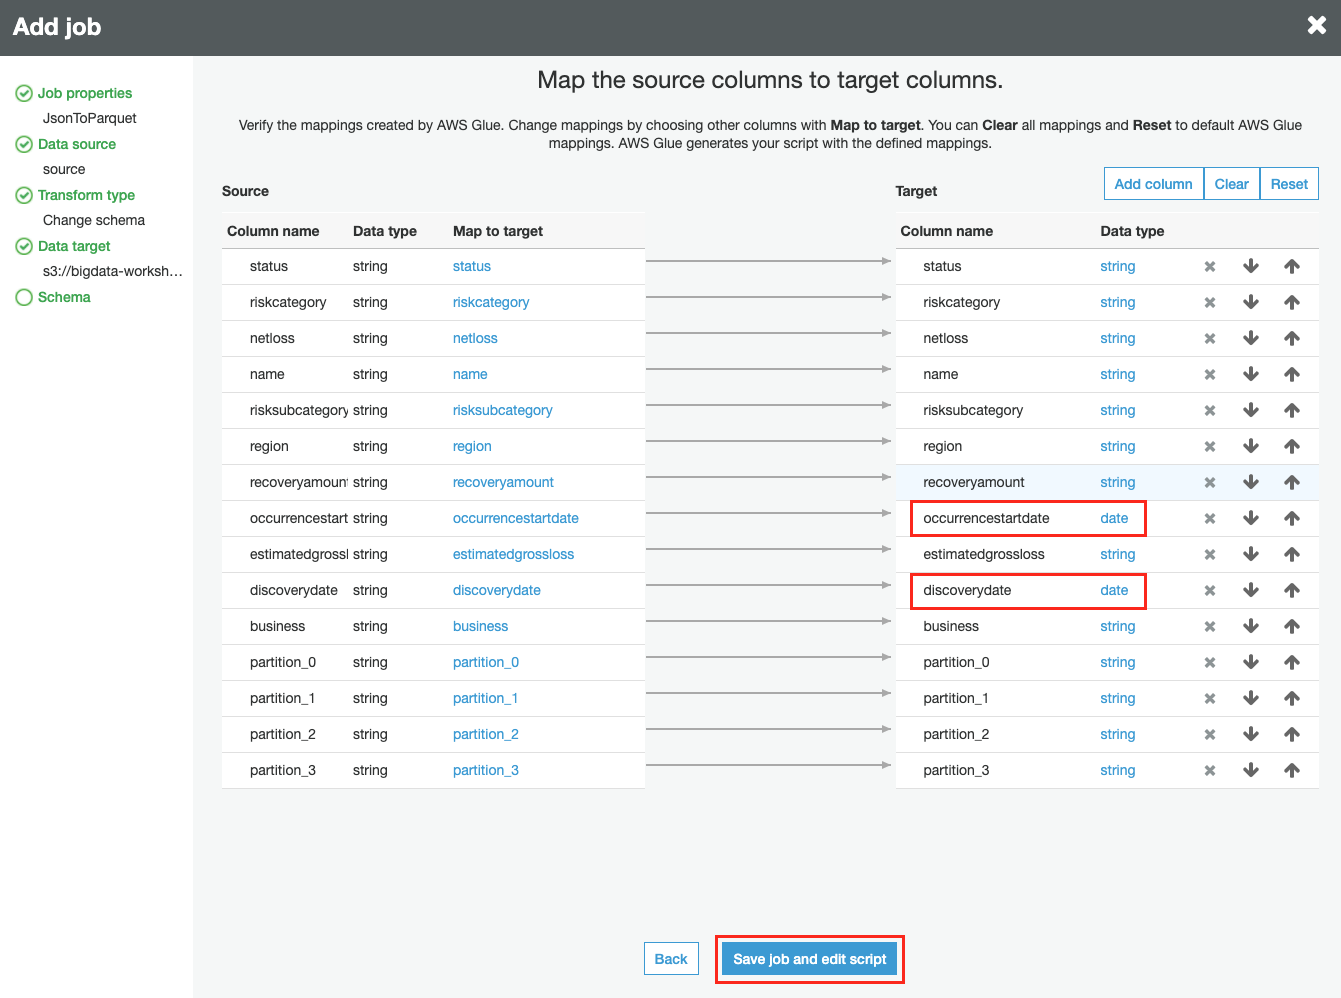Screen dimensions: 1341x998
Task: Go to Job properties step
Action: (84, 93)
